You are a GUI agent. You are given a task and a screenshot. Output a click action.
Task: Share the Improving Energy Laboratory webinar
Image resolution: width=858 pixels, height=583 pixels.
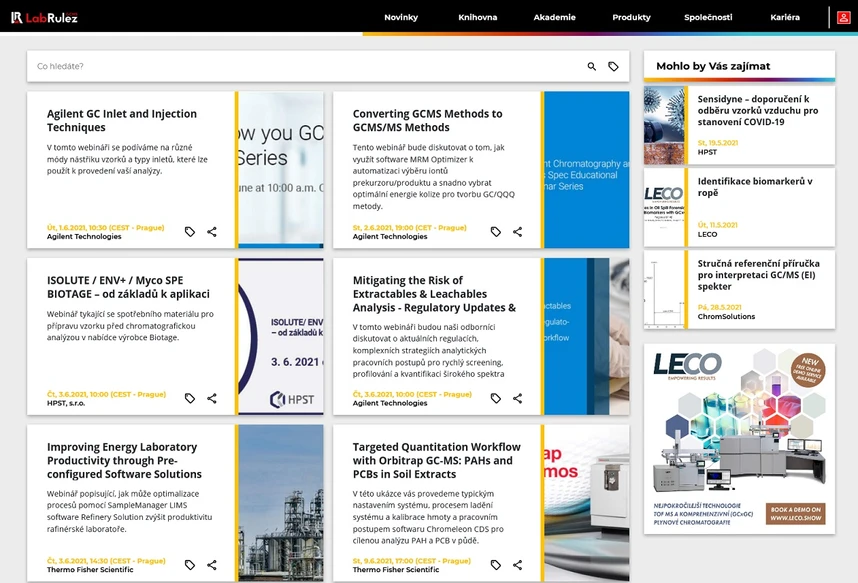pos(212,564)
